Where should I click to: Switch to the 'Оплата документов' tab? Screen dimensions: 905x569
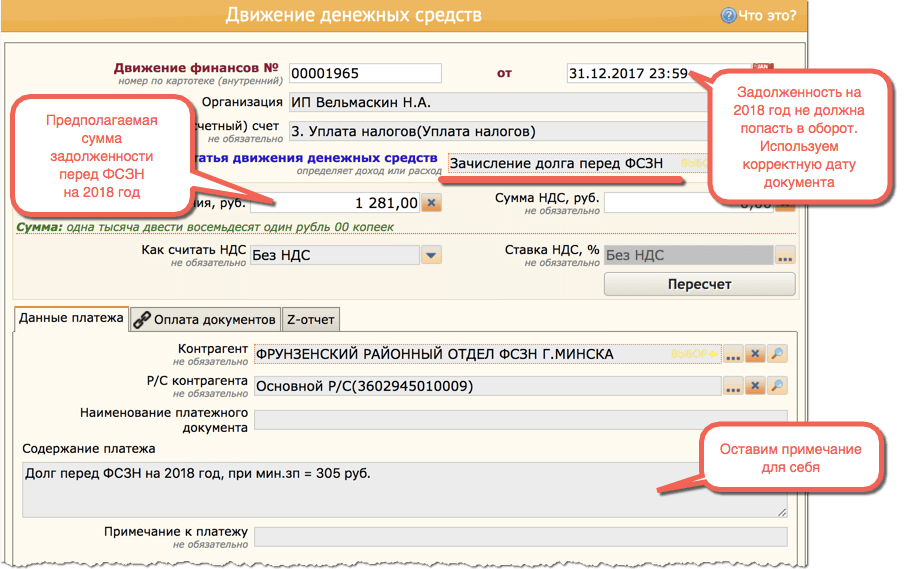click(x=205, y=319)
